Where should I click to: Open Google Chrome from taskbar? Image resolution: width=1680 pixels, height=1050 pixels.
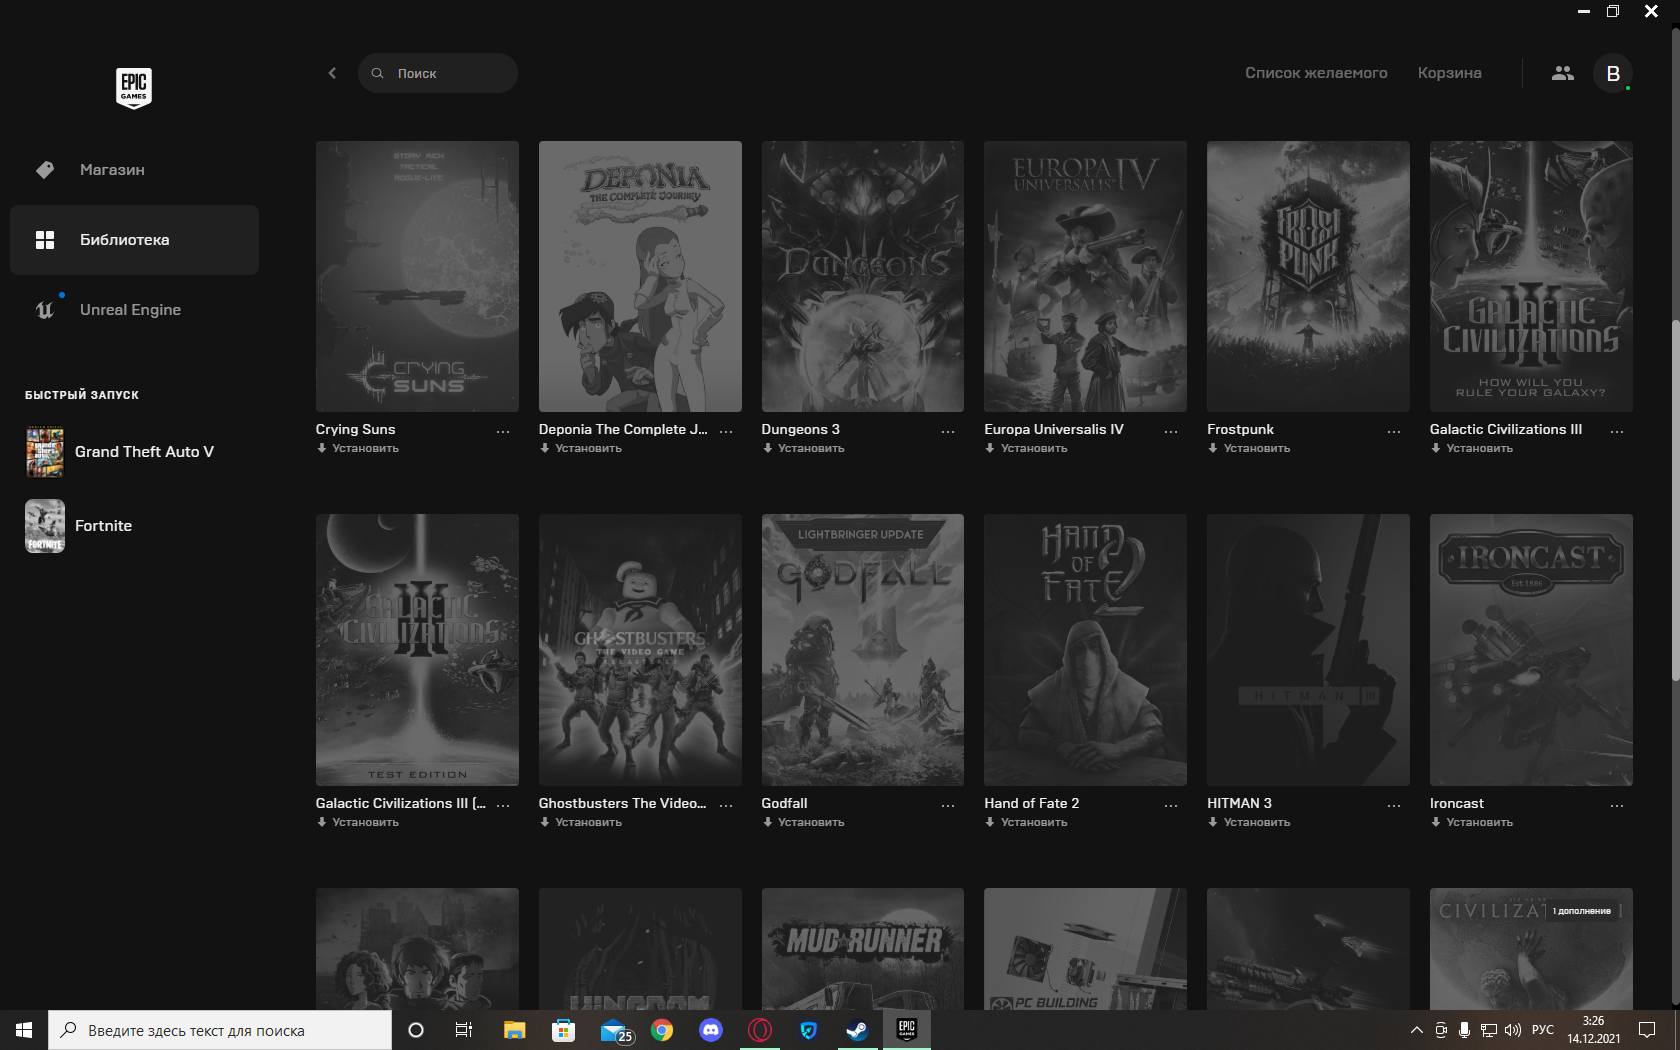[x=662, y=1030]
